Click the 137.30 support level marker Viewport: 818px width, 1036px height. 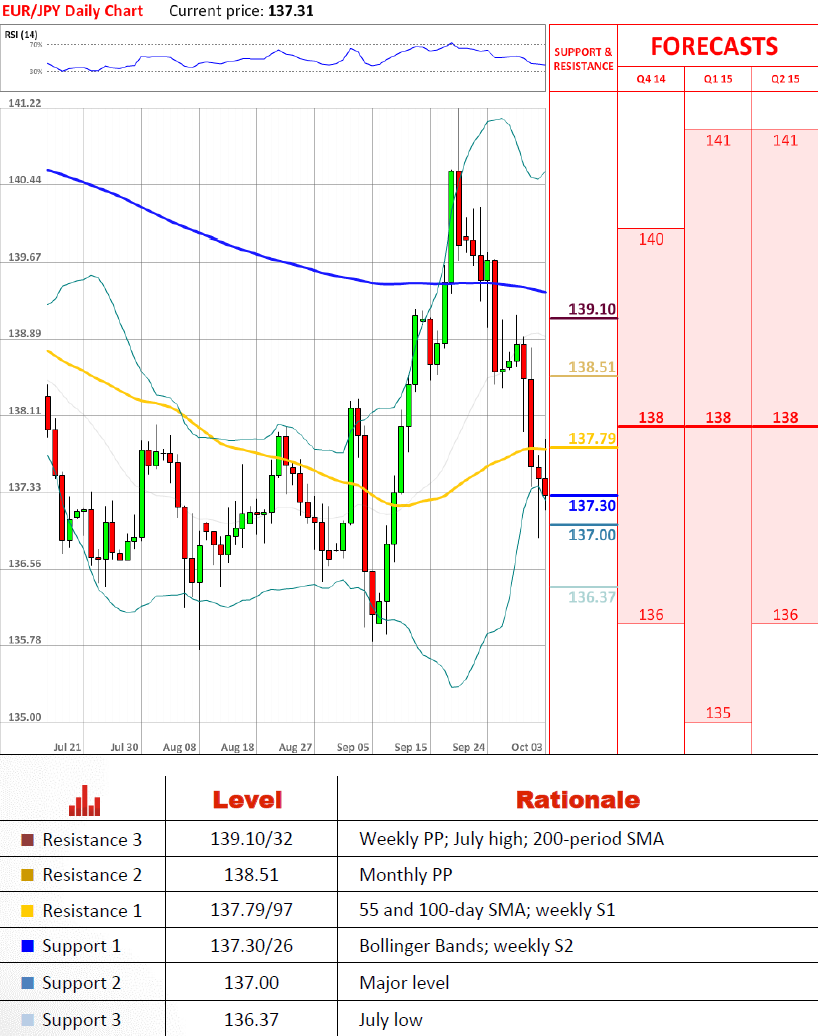pos(592,505)
